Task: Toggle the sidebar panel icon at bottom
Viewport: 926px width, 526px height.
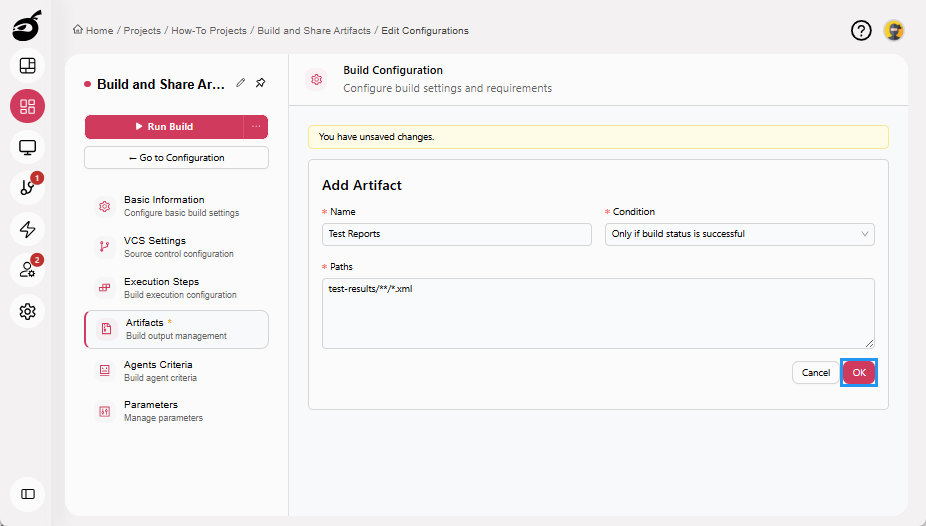Action: click(27, 494)
